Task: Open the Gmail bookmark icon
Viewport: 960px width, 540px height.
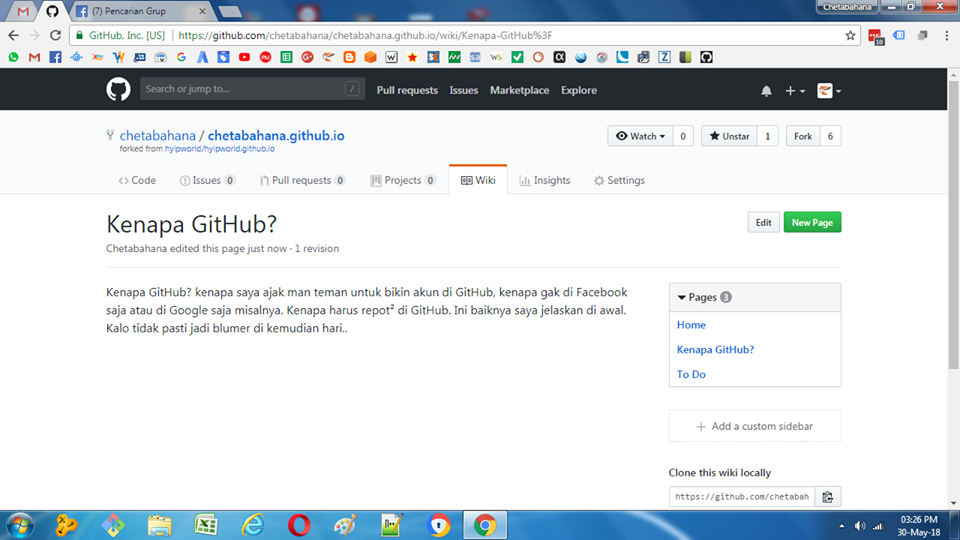Action: click(34, 57)
